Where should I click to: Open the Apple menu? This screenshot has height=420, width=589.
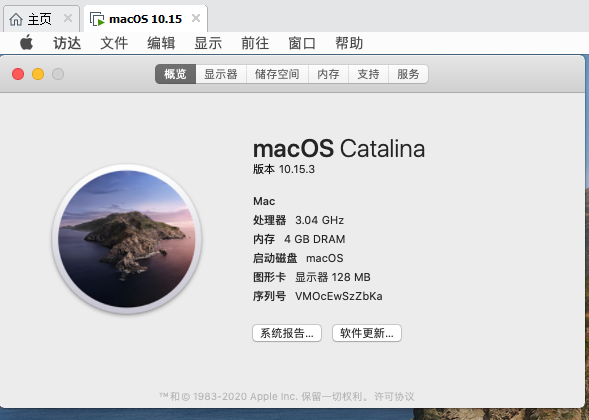tap(26, 42)
